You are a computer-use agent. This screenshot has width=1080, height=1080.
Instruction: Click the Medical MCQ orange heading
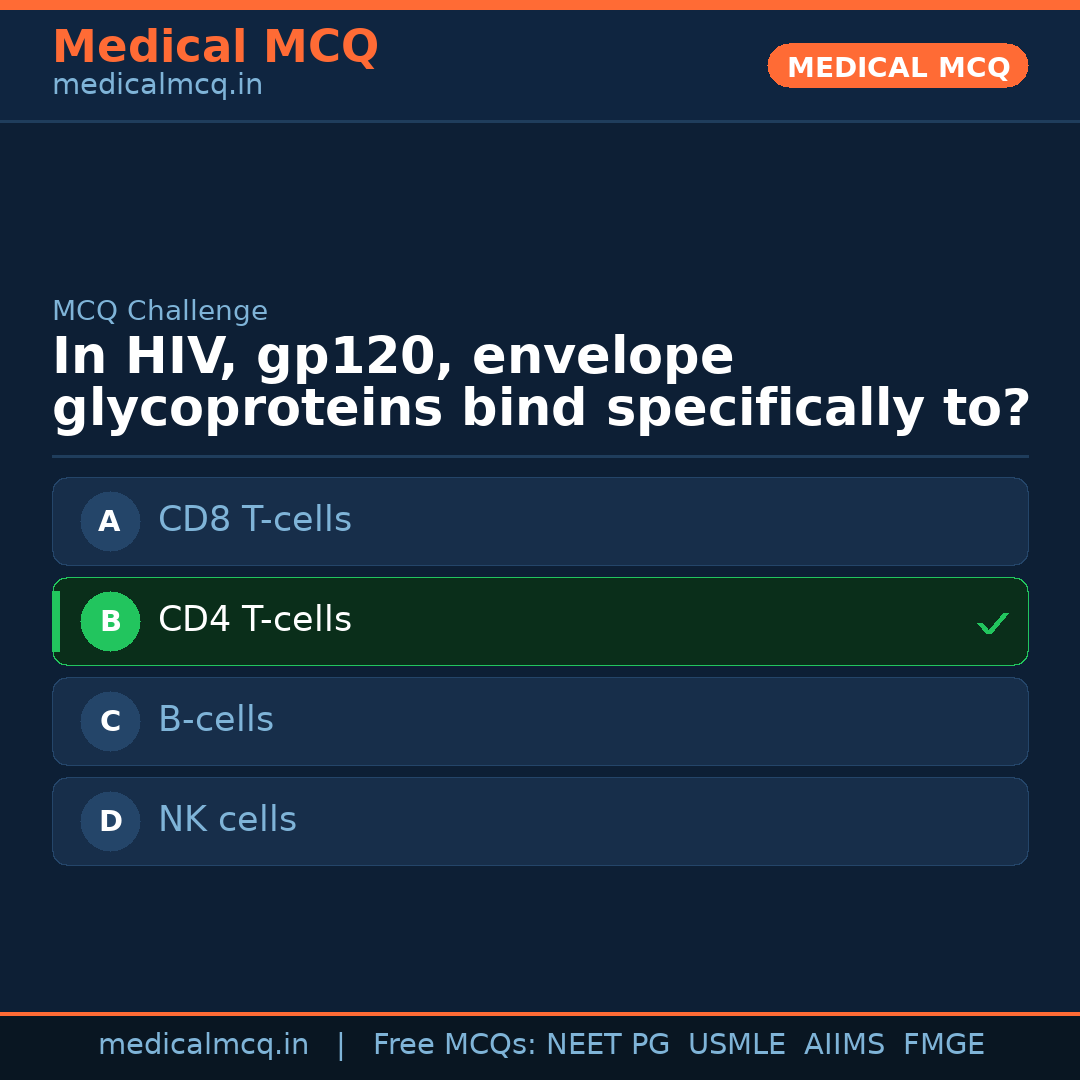pos(215,47)
